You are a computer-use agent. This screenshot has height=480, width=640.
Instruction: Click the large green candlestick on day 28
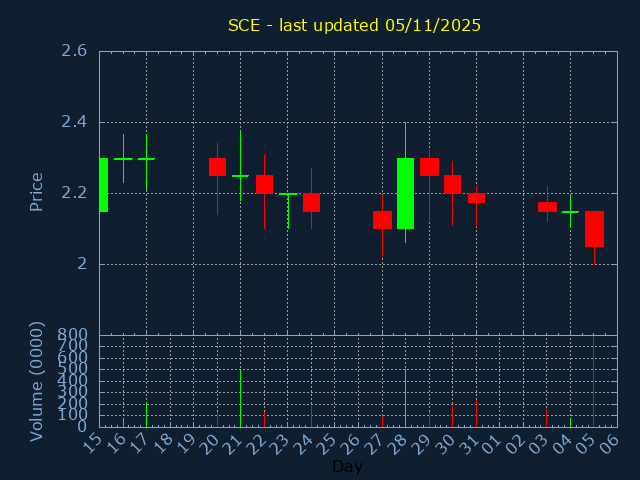coord(405,193)
